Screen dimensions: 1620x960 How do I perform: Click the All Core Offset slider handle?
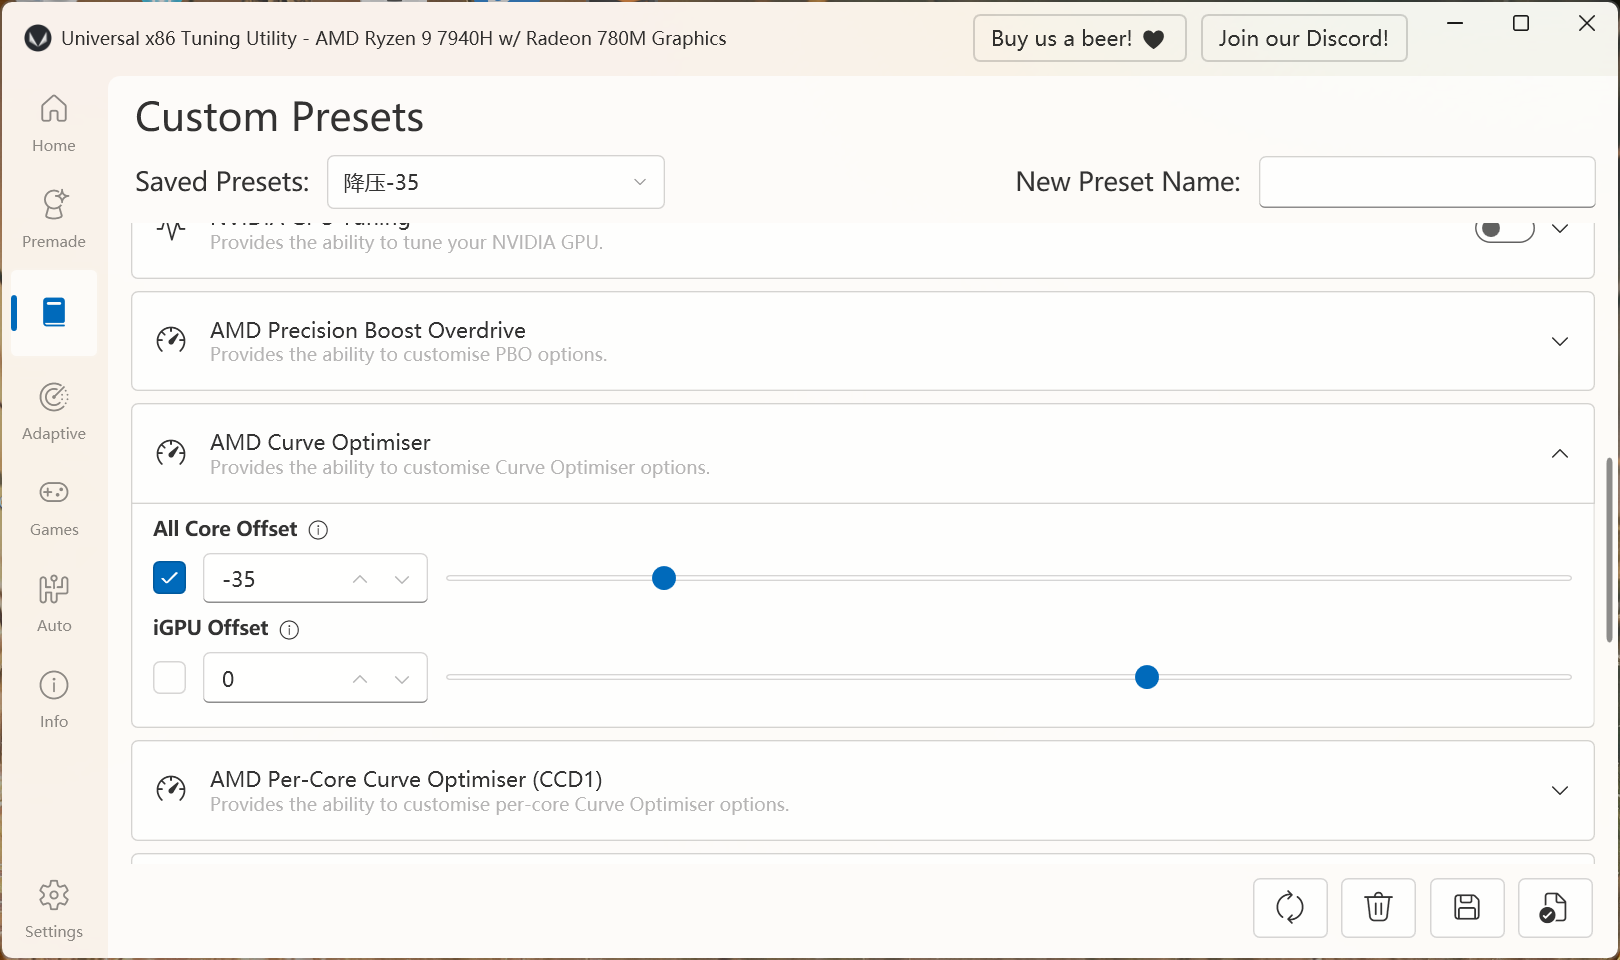click(x=664, y=578)
